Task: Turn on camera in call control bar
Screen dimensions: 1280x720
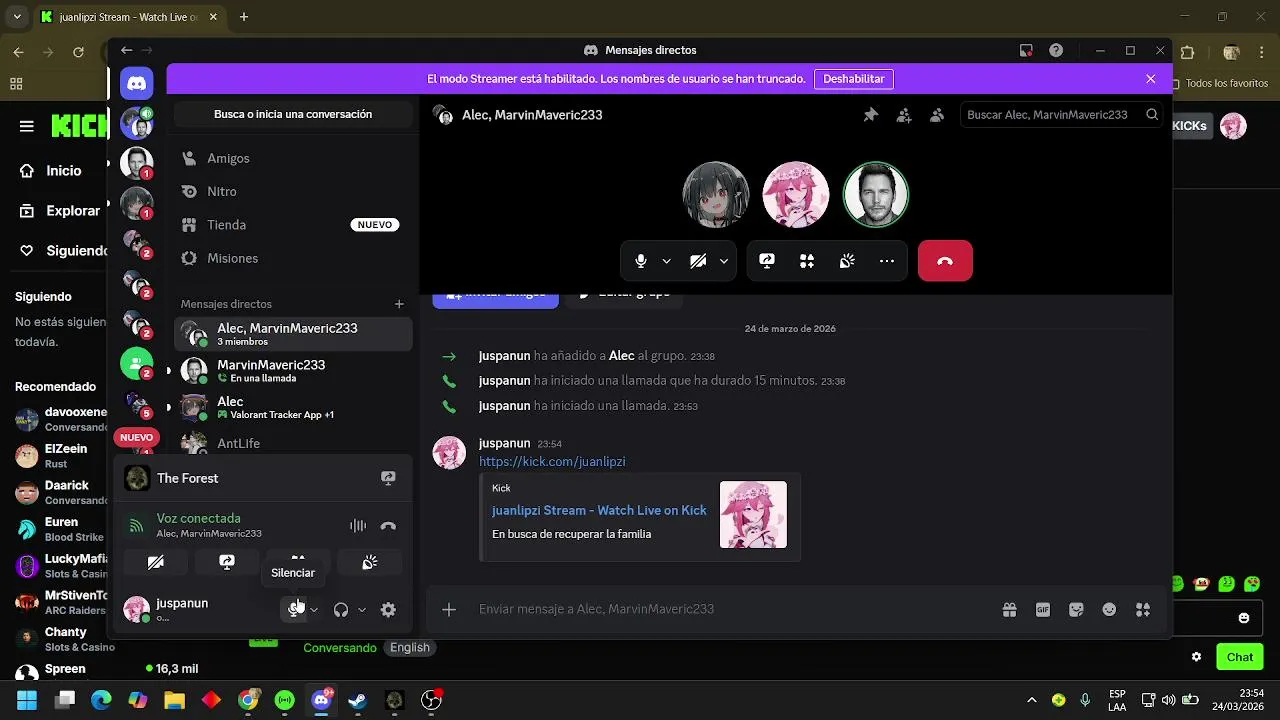Action: click(698, 261)
